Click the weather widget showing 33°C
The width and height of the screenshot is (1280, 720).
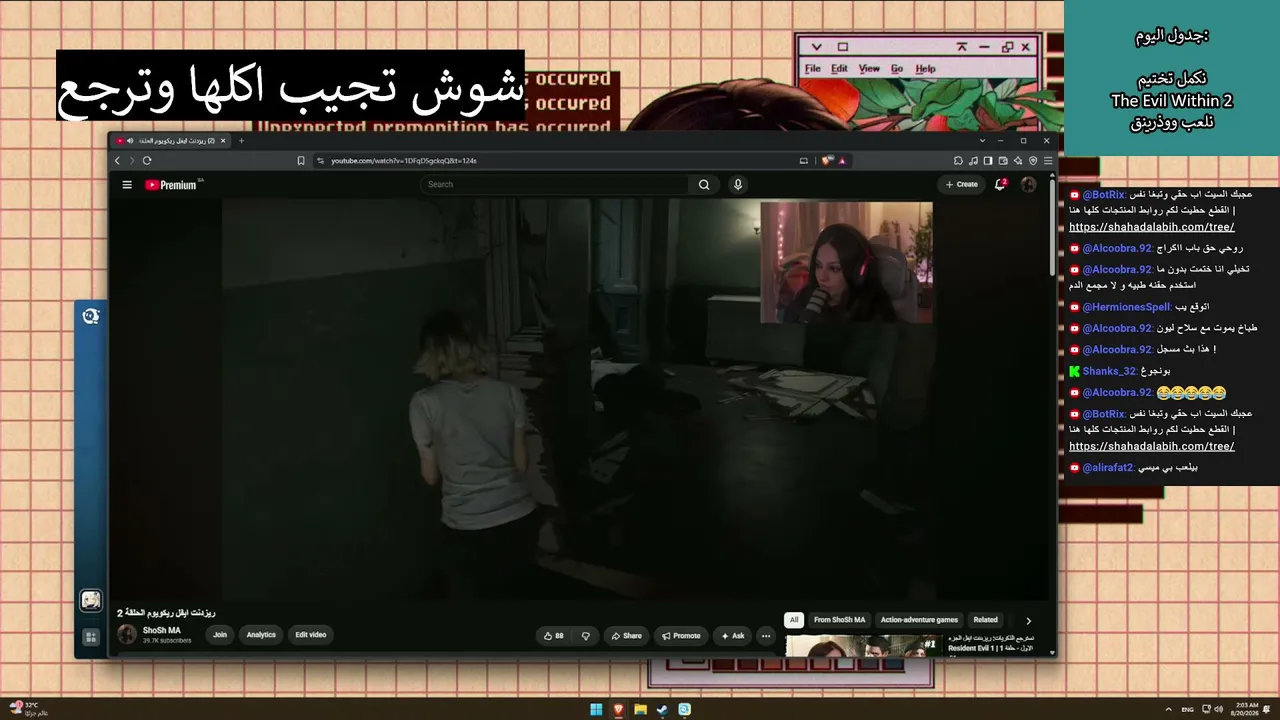point(29,708)
